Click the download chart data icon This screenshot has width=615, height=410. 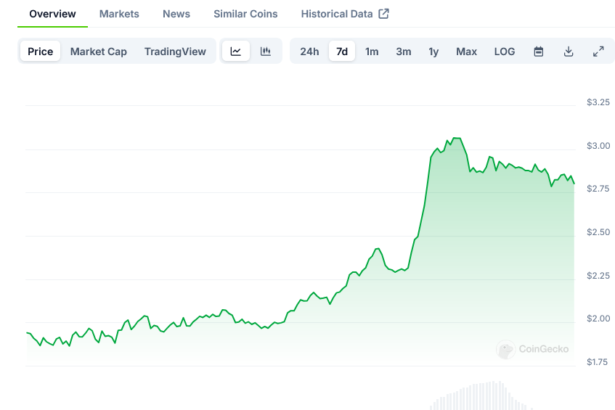[569, 51]
